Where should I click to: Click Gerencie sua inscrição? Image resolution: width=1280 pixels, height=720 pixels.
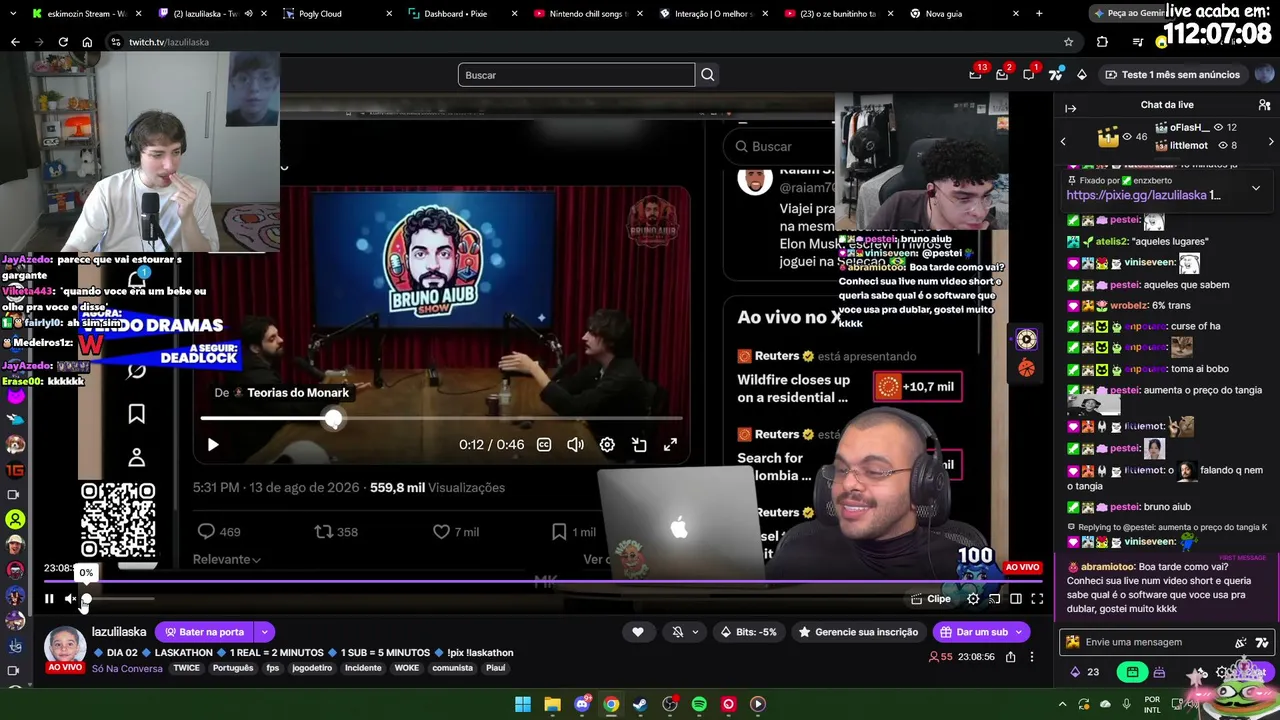858,632
